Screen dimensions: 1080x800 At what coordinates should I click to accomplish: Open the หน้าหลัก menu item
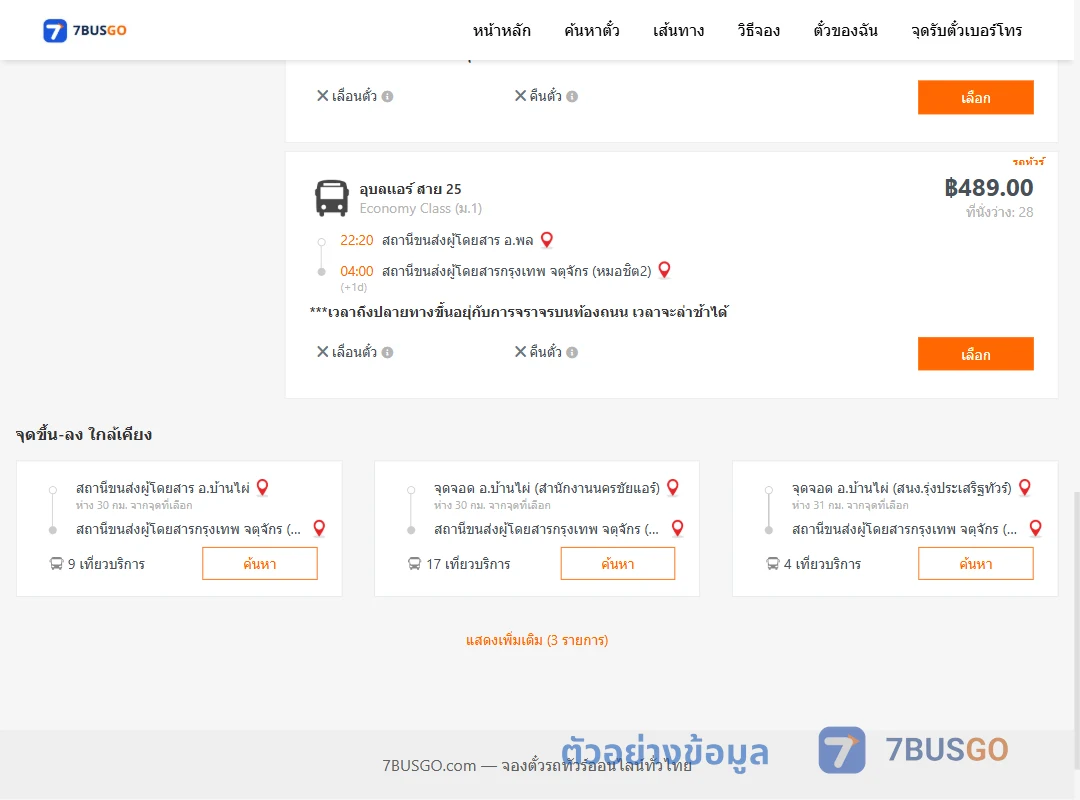point(501,30)
